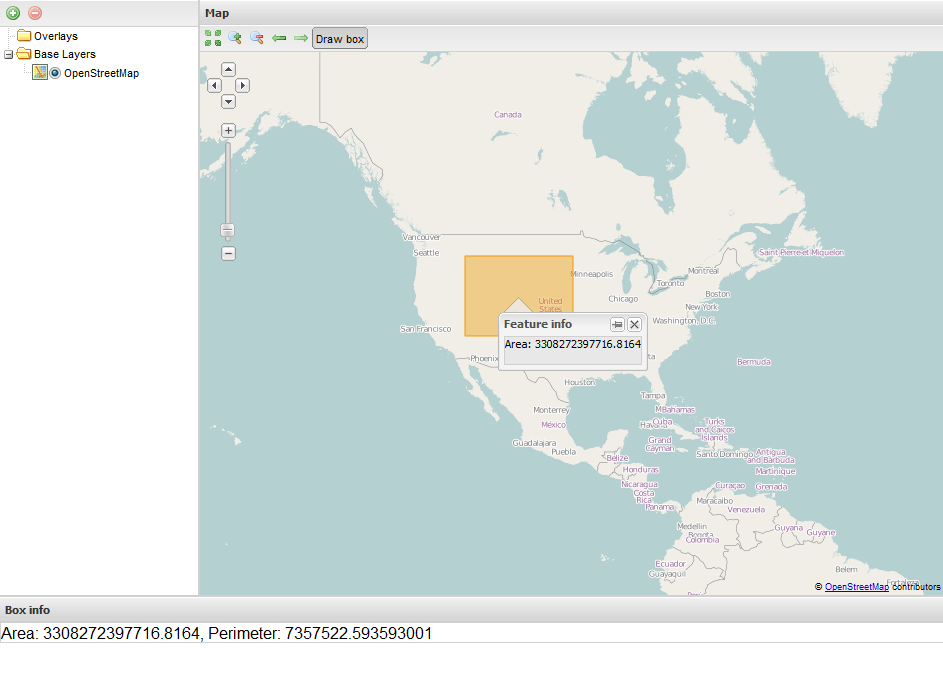This screenshot has width=943, height=694.
Task: Select the zoom out magnifier tool
Action: click(x=257, y=38)
